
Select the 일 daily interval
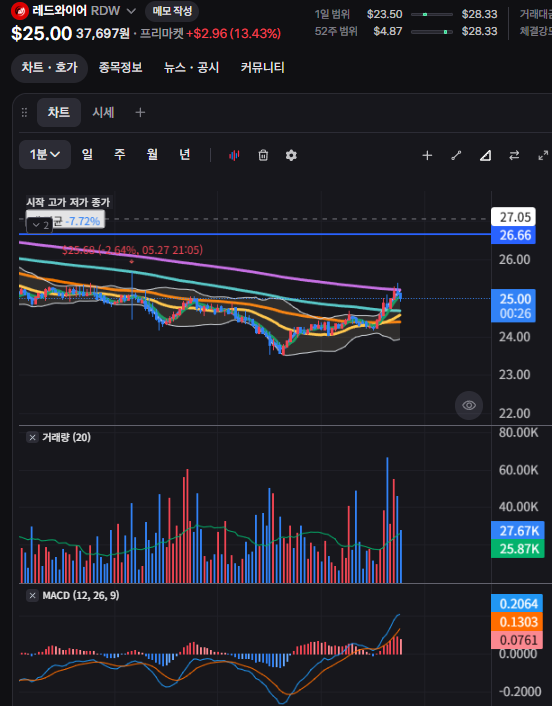[x=87, y=155]
